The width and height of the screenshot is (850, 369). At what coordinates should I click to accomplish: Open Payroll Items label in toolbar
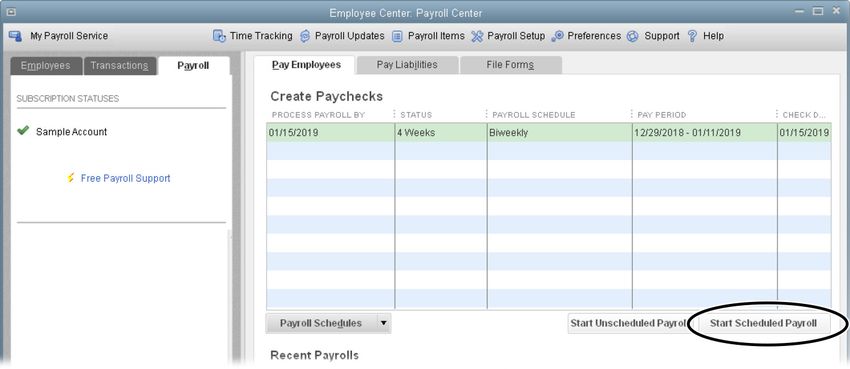pyautogui.click(x=436, y=36)
